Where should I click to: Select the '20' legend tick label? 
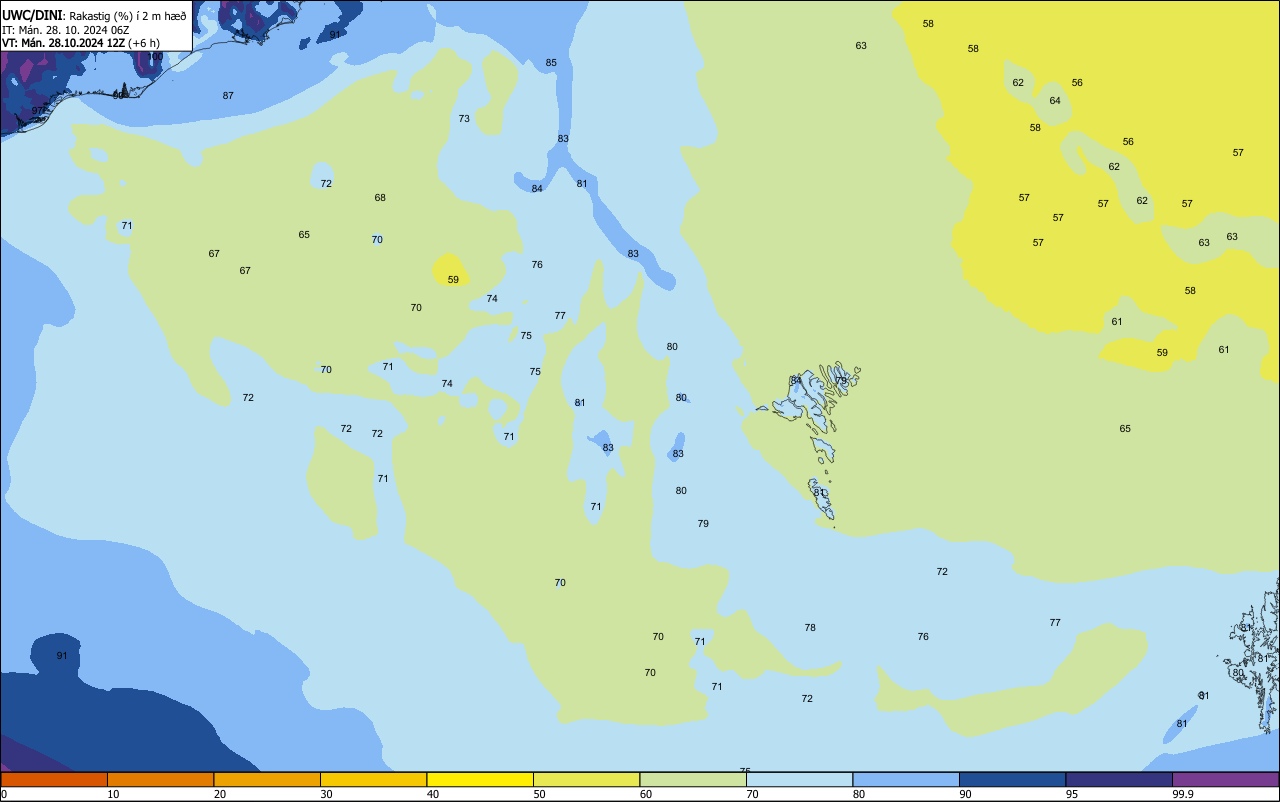[x=220, y=794]
